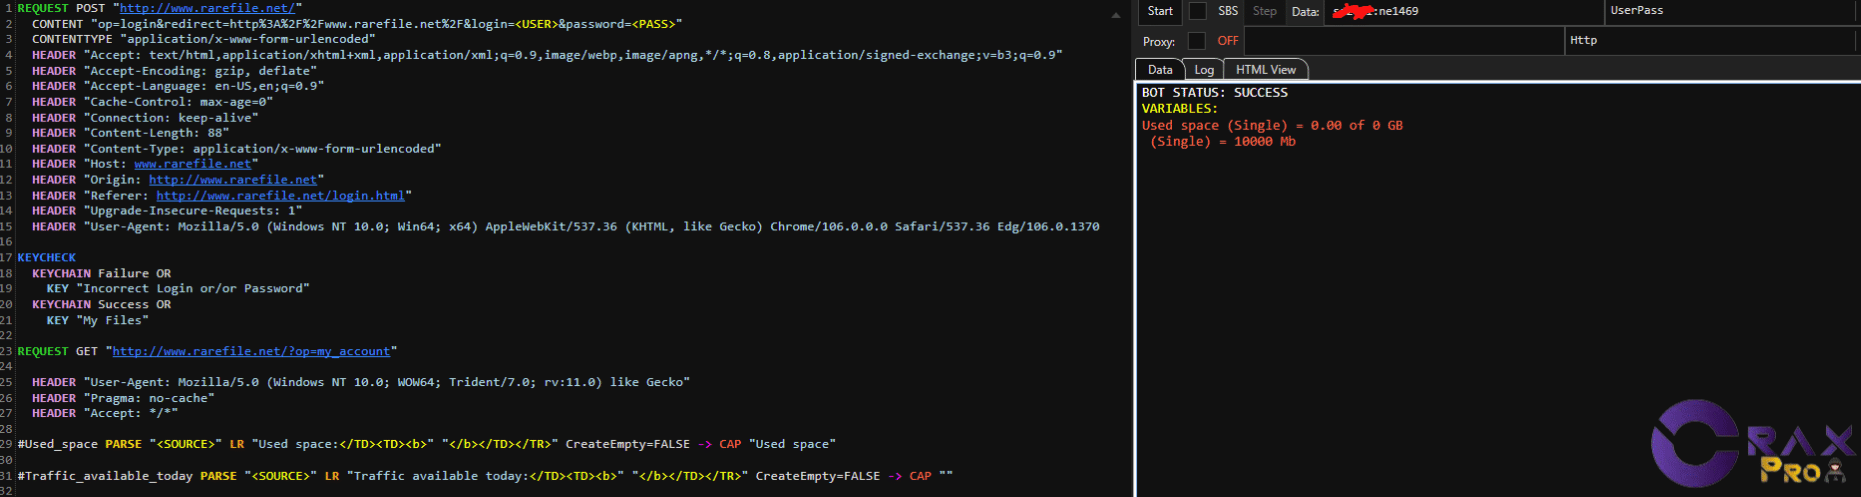Expand the Http proxy type dropdown
Screen dimensions: 1861x497
(1710, 41)
